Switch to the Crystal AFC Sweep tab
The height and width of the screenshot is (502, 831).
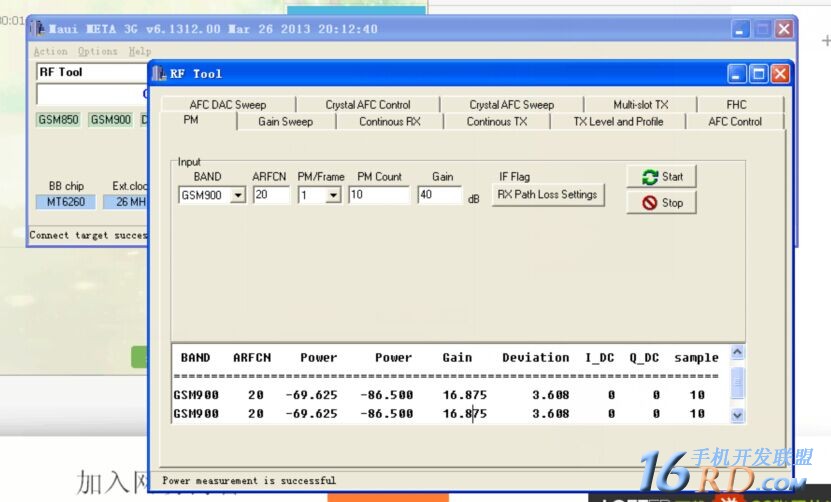coord(511,104)
